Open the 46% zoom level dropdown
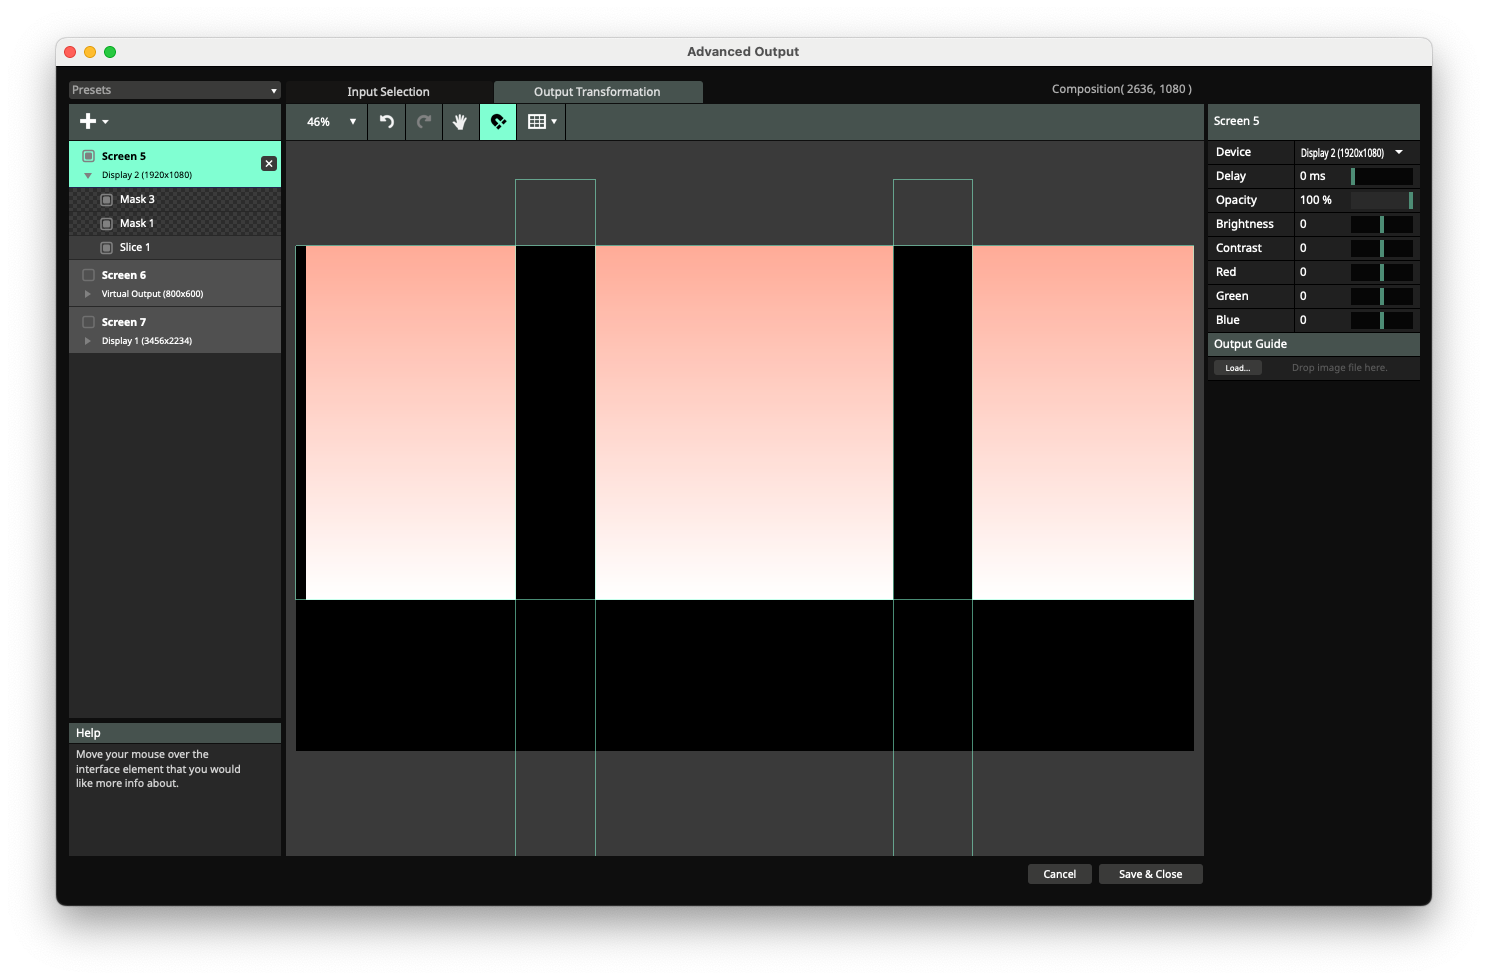The height and width of the screenshot is (980, 1488). pos(331,122)
